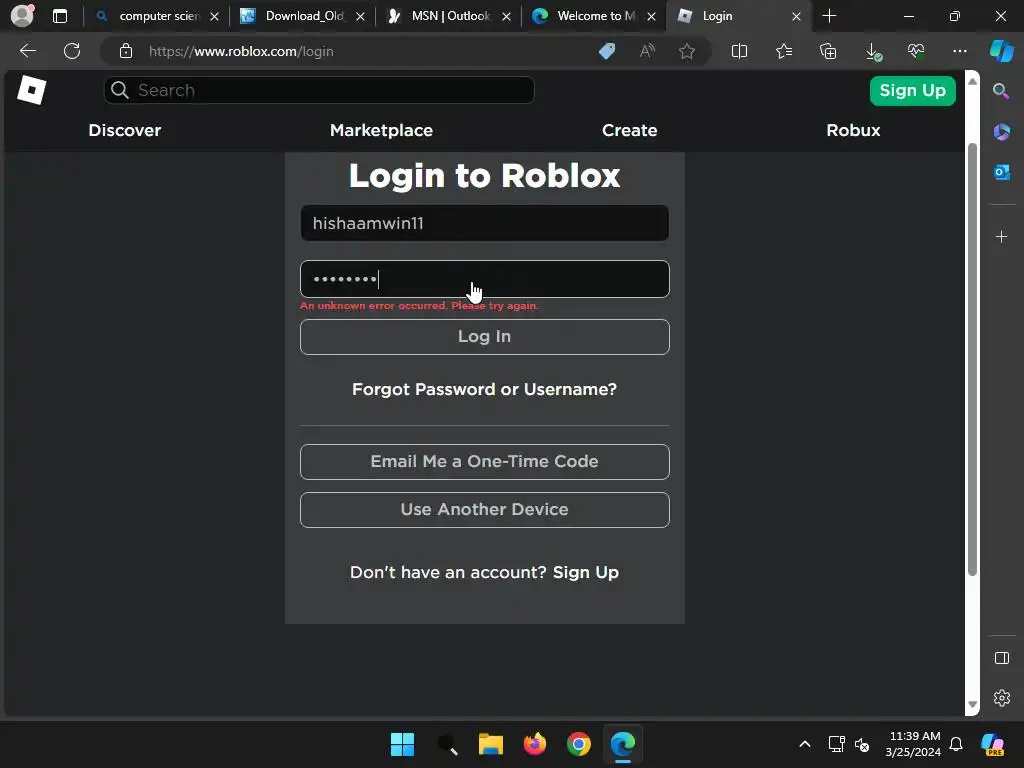Image resolution: width=1024 pixels, height=768 pixels.
Task: Go back using browser back arrow
Action: tap(27, 51)
